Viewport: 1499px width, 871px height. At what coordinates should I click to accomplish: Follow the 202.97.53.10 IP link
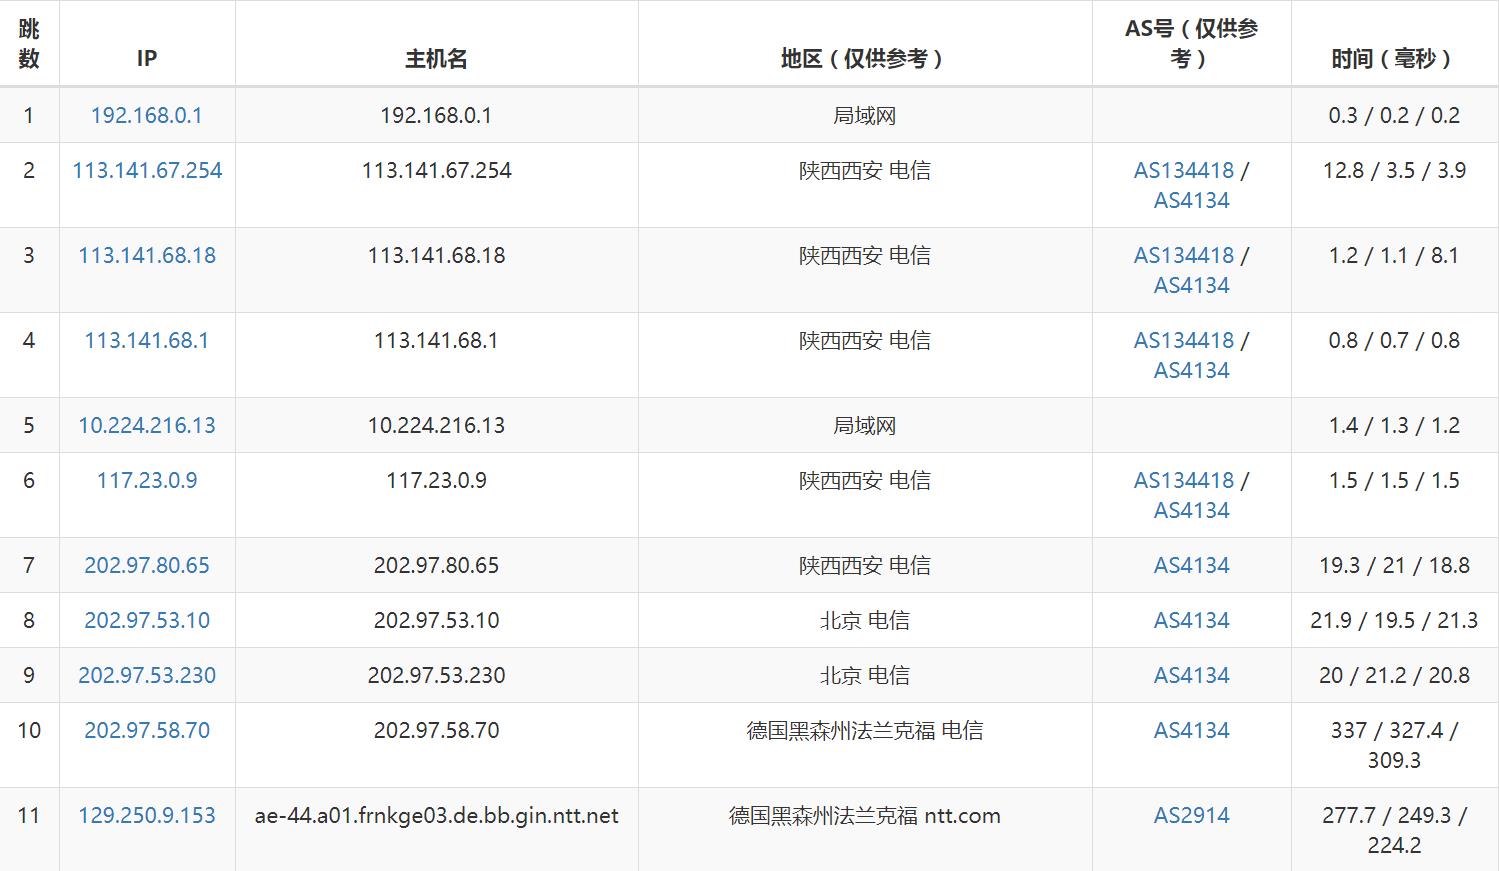pos(147,620)
